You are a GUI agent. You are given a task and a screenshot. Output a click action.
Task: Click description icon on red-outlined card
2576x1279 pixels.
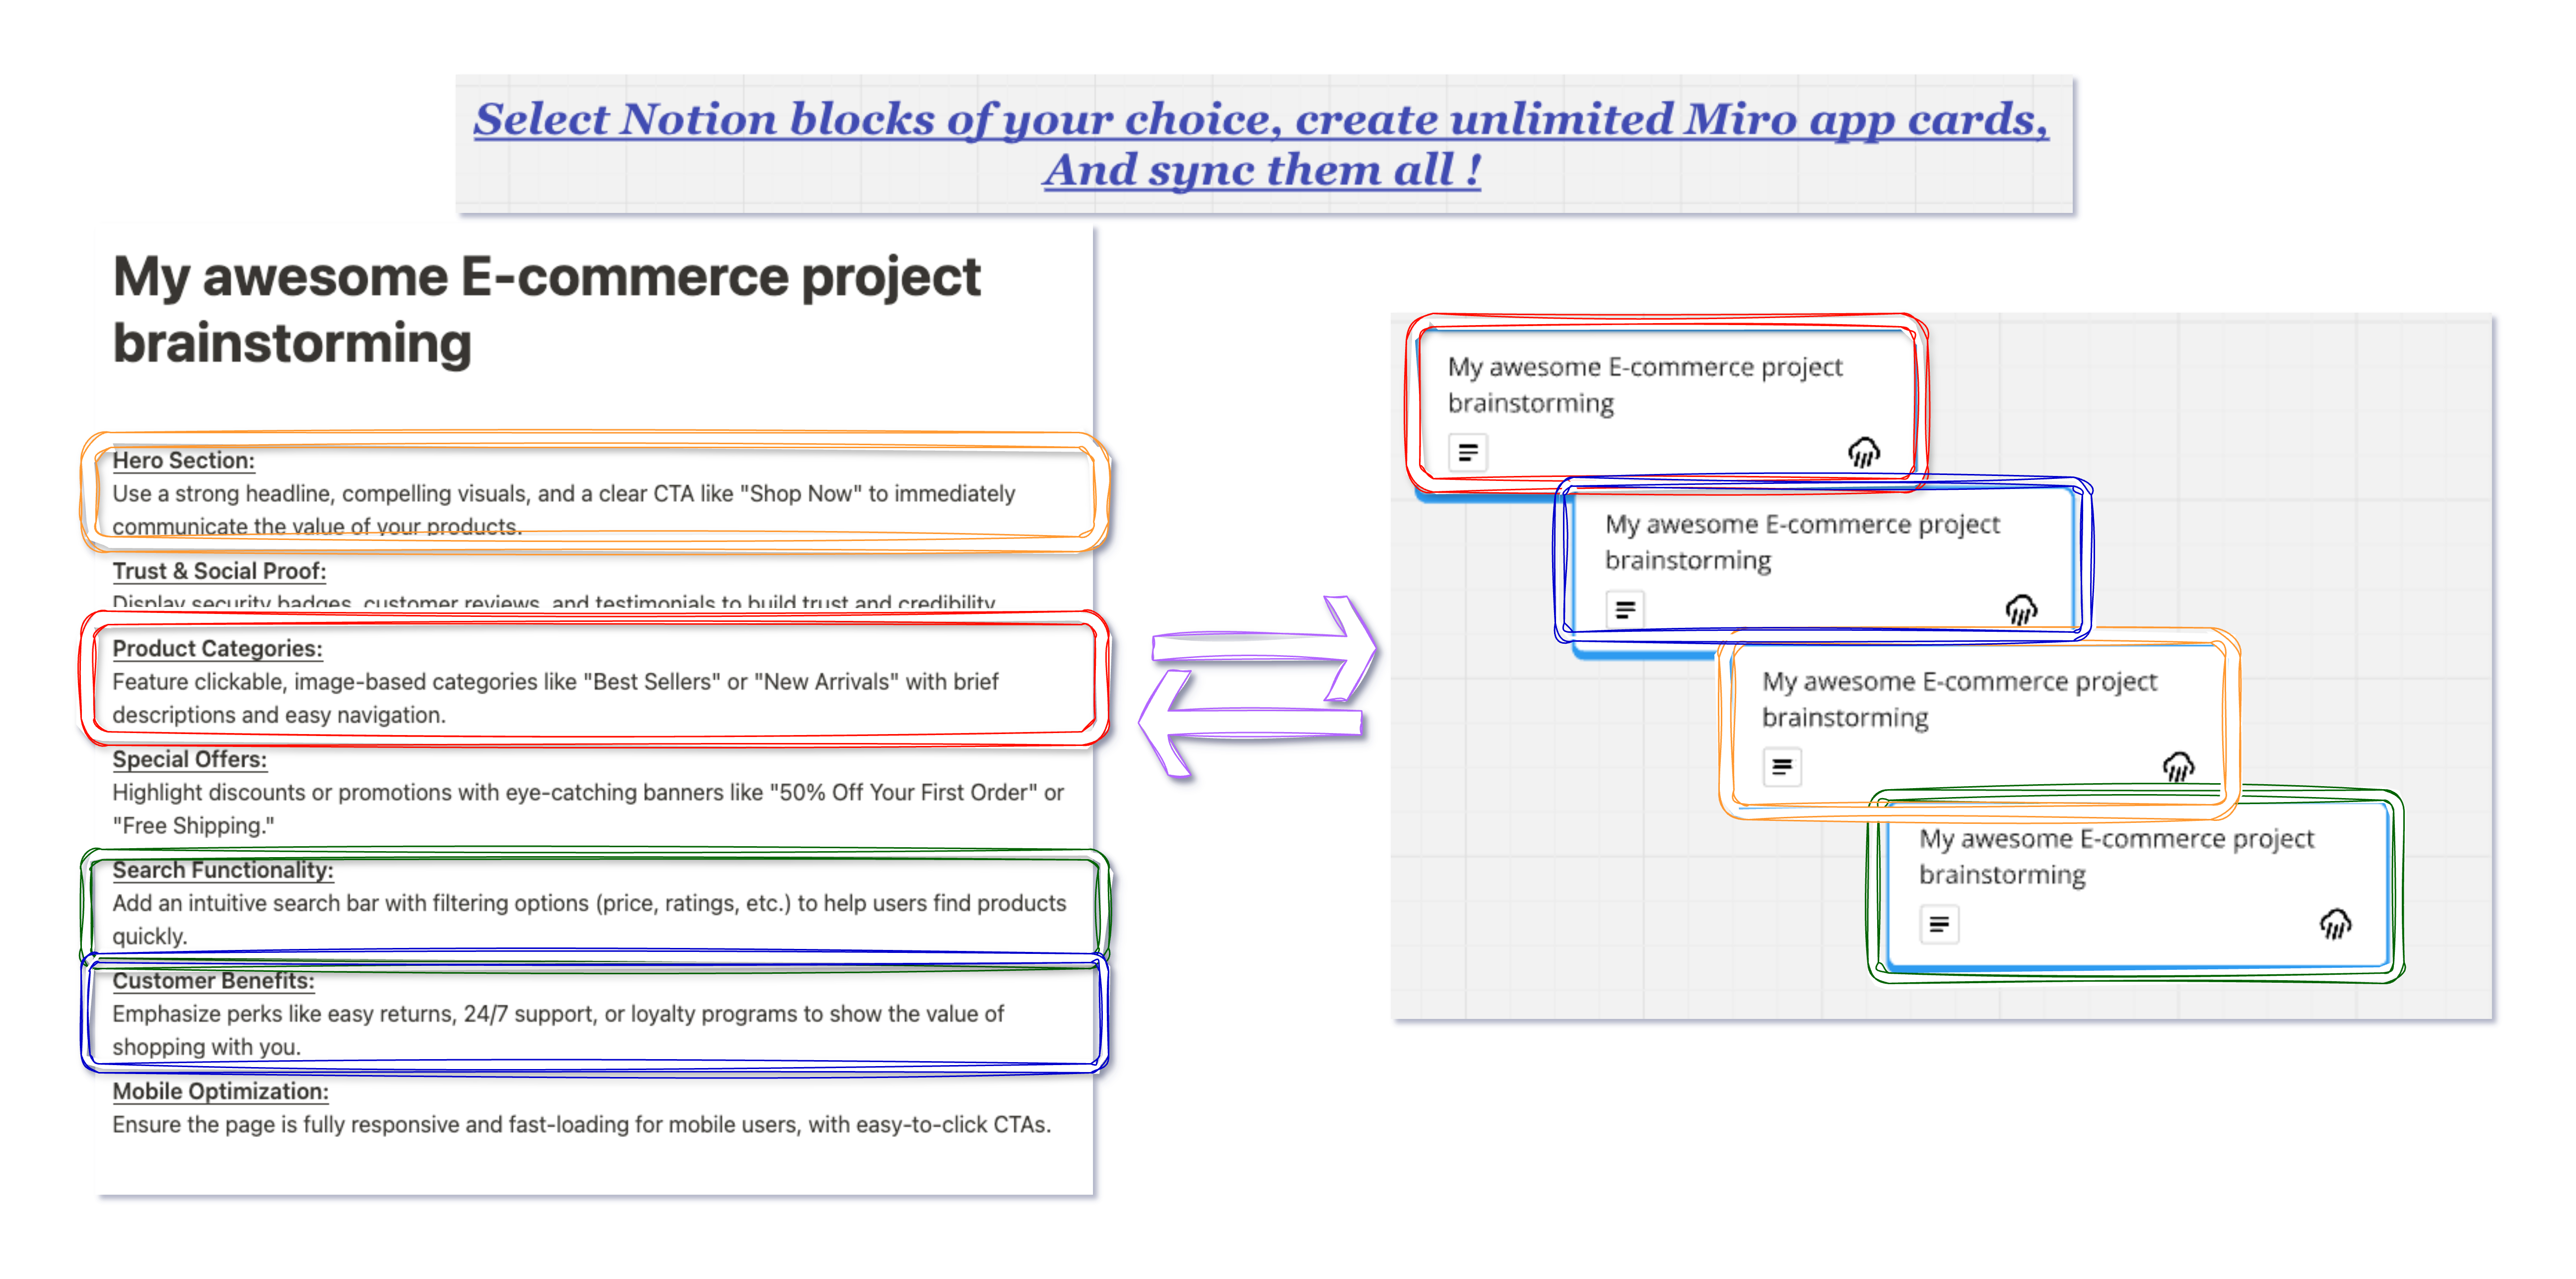pos(1467,452)
